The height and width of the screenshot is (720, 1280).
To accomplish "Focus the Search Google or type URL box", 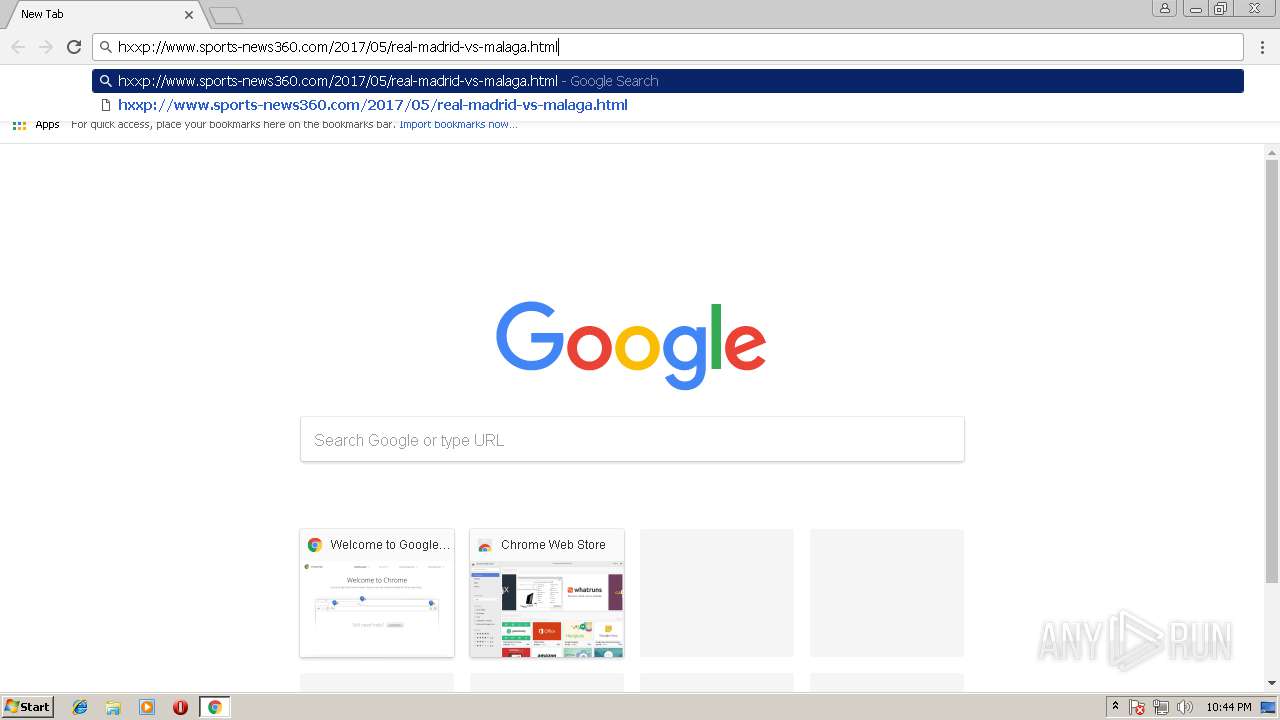I will coord(632,440).
